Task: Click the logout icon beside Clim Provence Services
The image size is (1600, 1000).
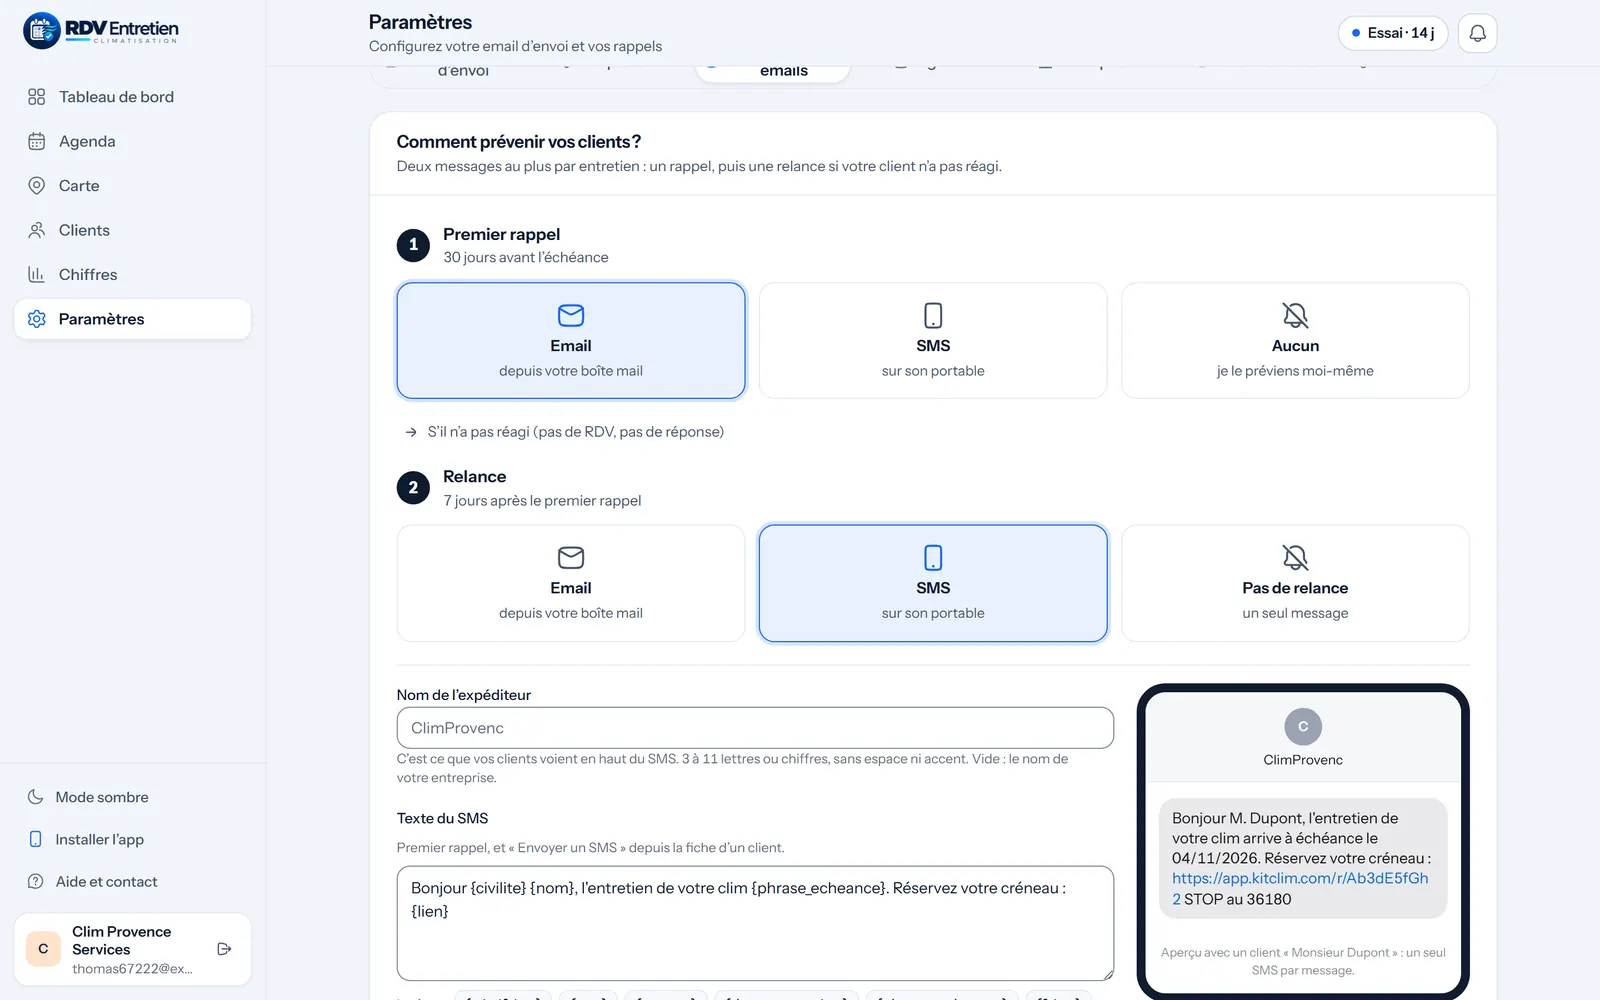Action: (x=224, y=949)
